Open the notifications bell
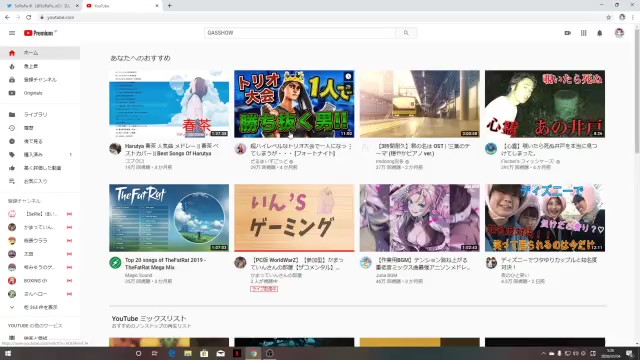This screenshot has height=360, width=640. tap(600, 33)
